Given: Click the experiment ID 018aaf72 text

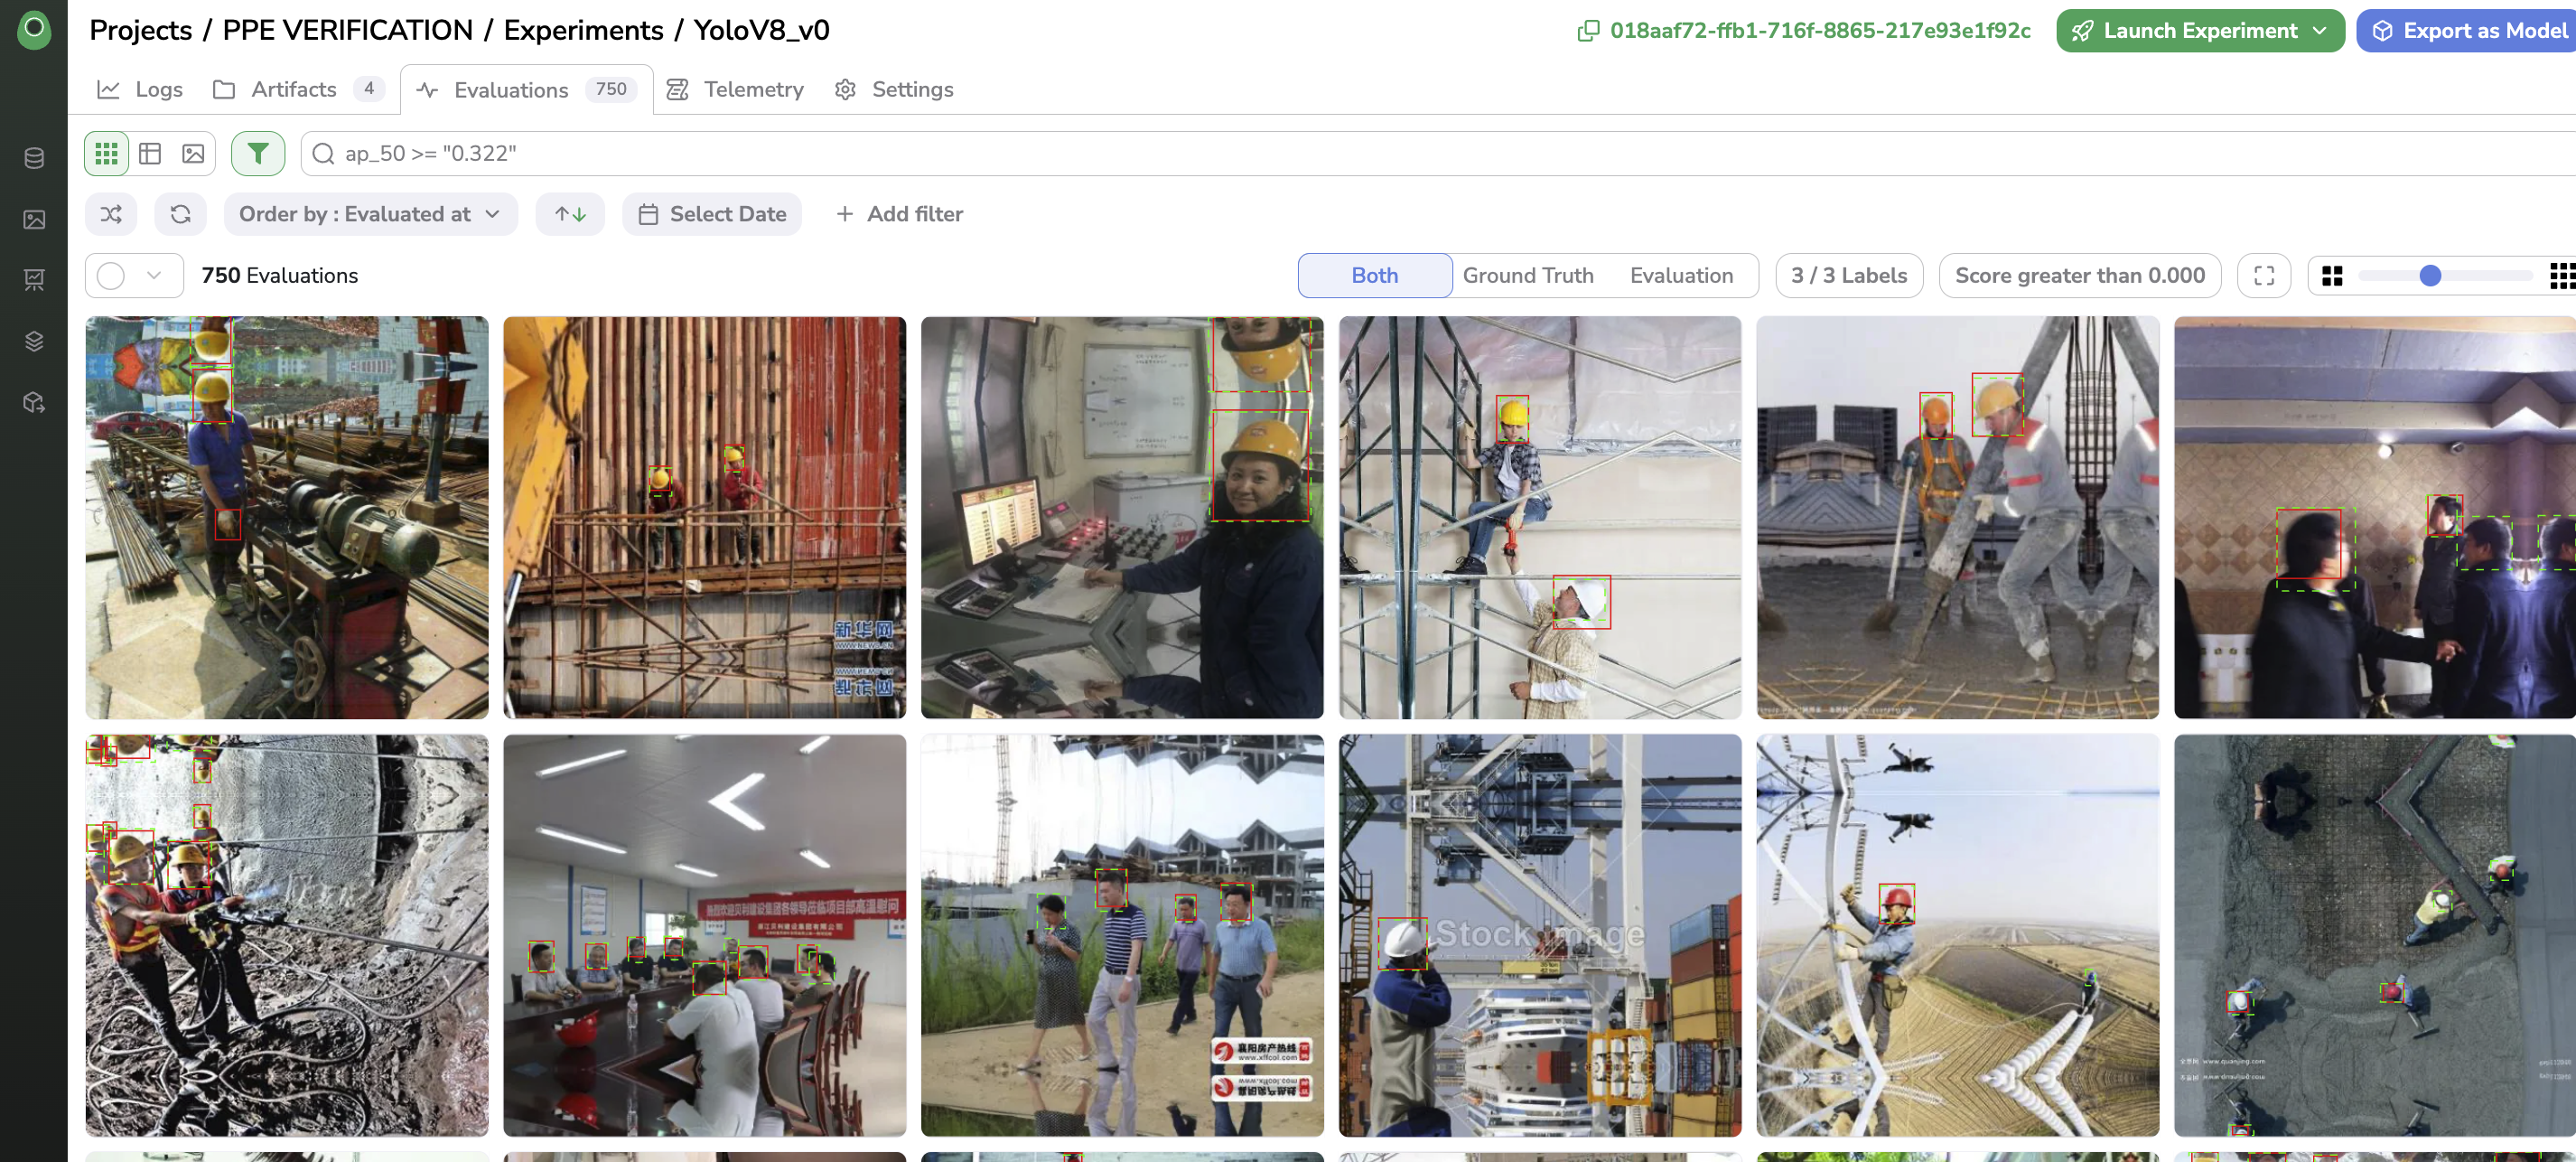Looking at the screenshot, I should tap(1819, 31).
